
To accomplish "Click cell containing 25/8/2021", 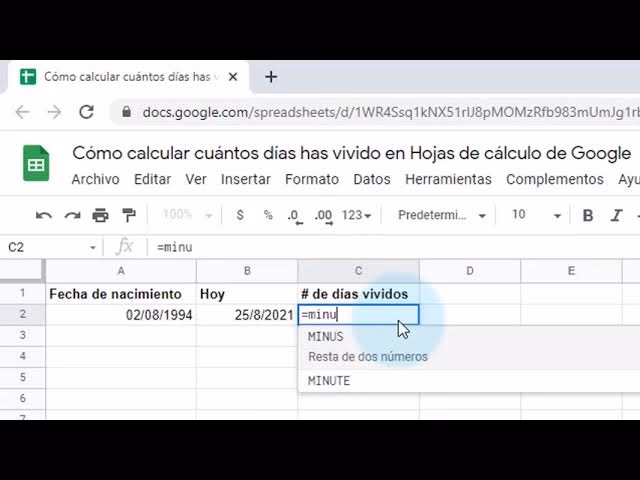I will tap(247, 315).
